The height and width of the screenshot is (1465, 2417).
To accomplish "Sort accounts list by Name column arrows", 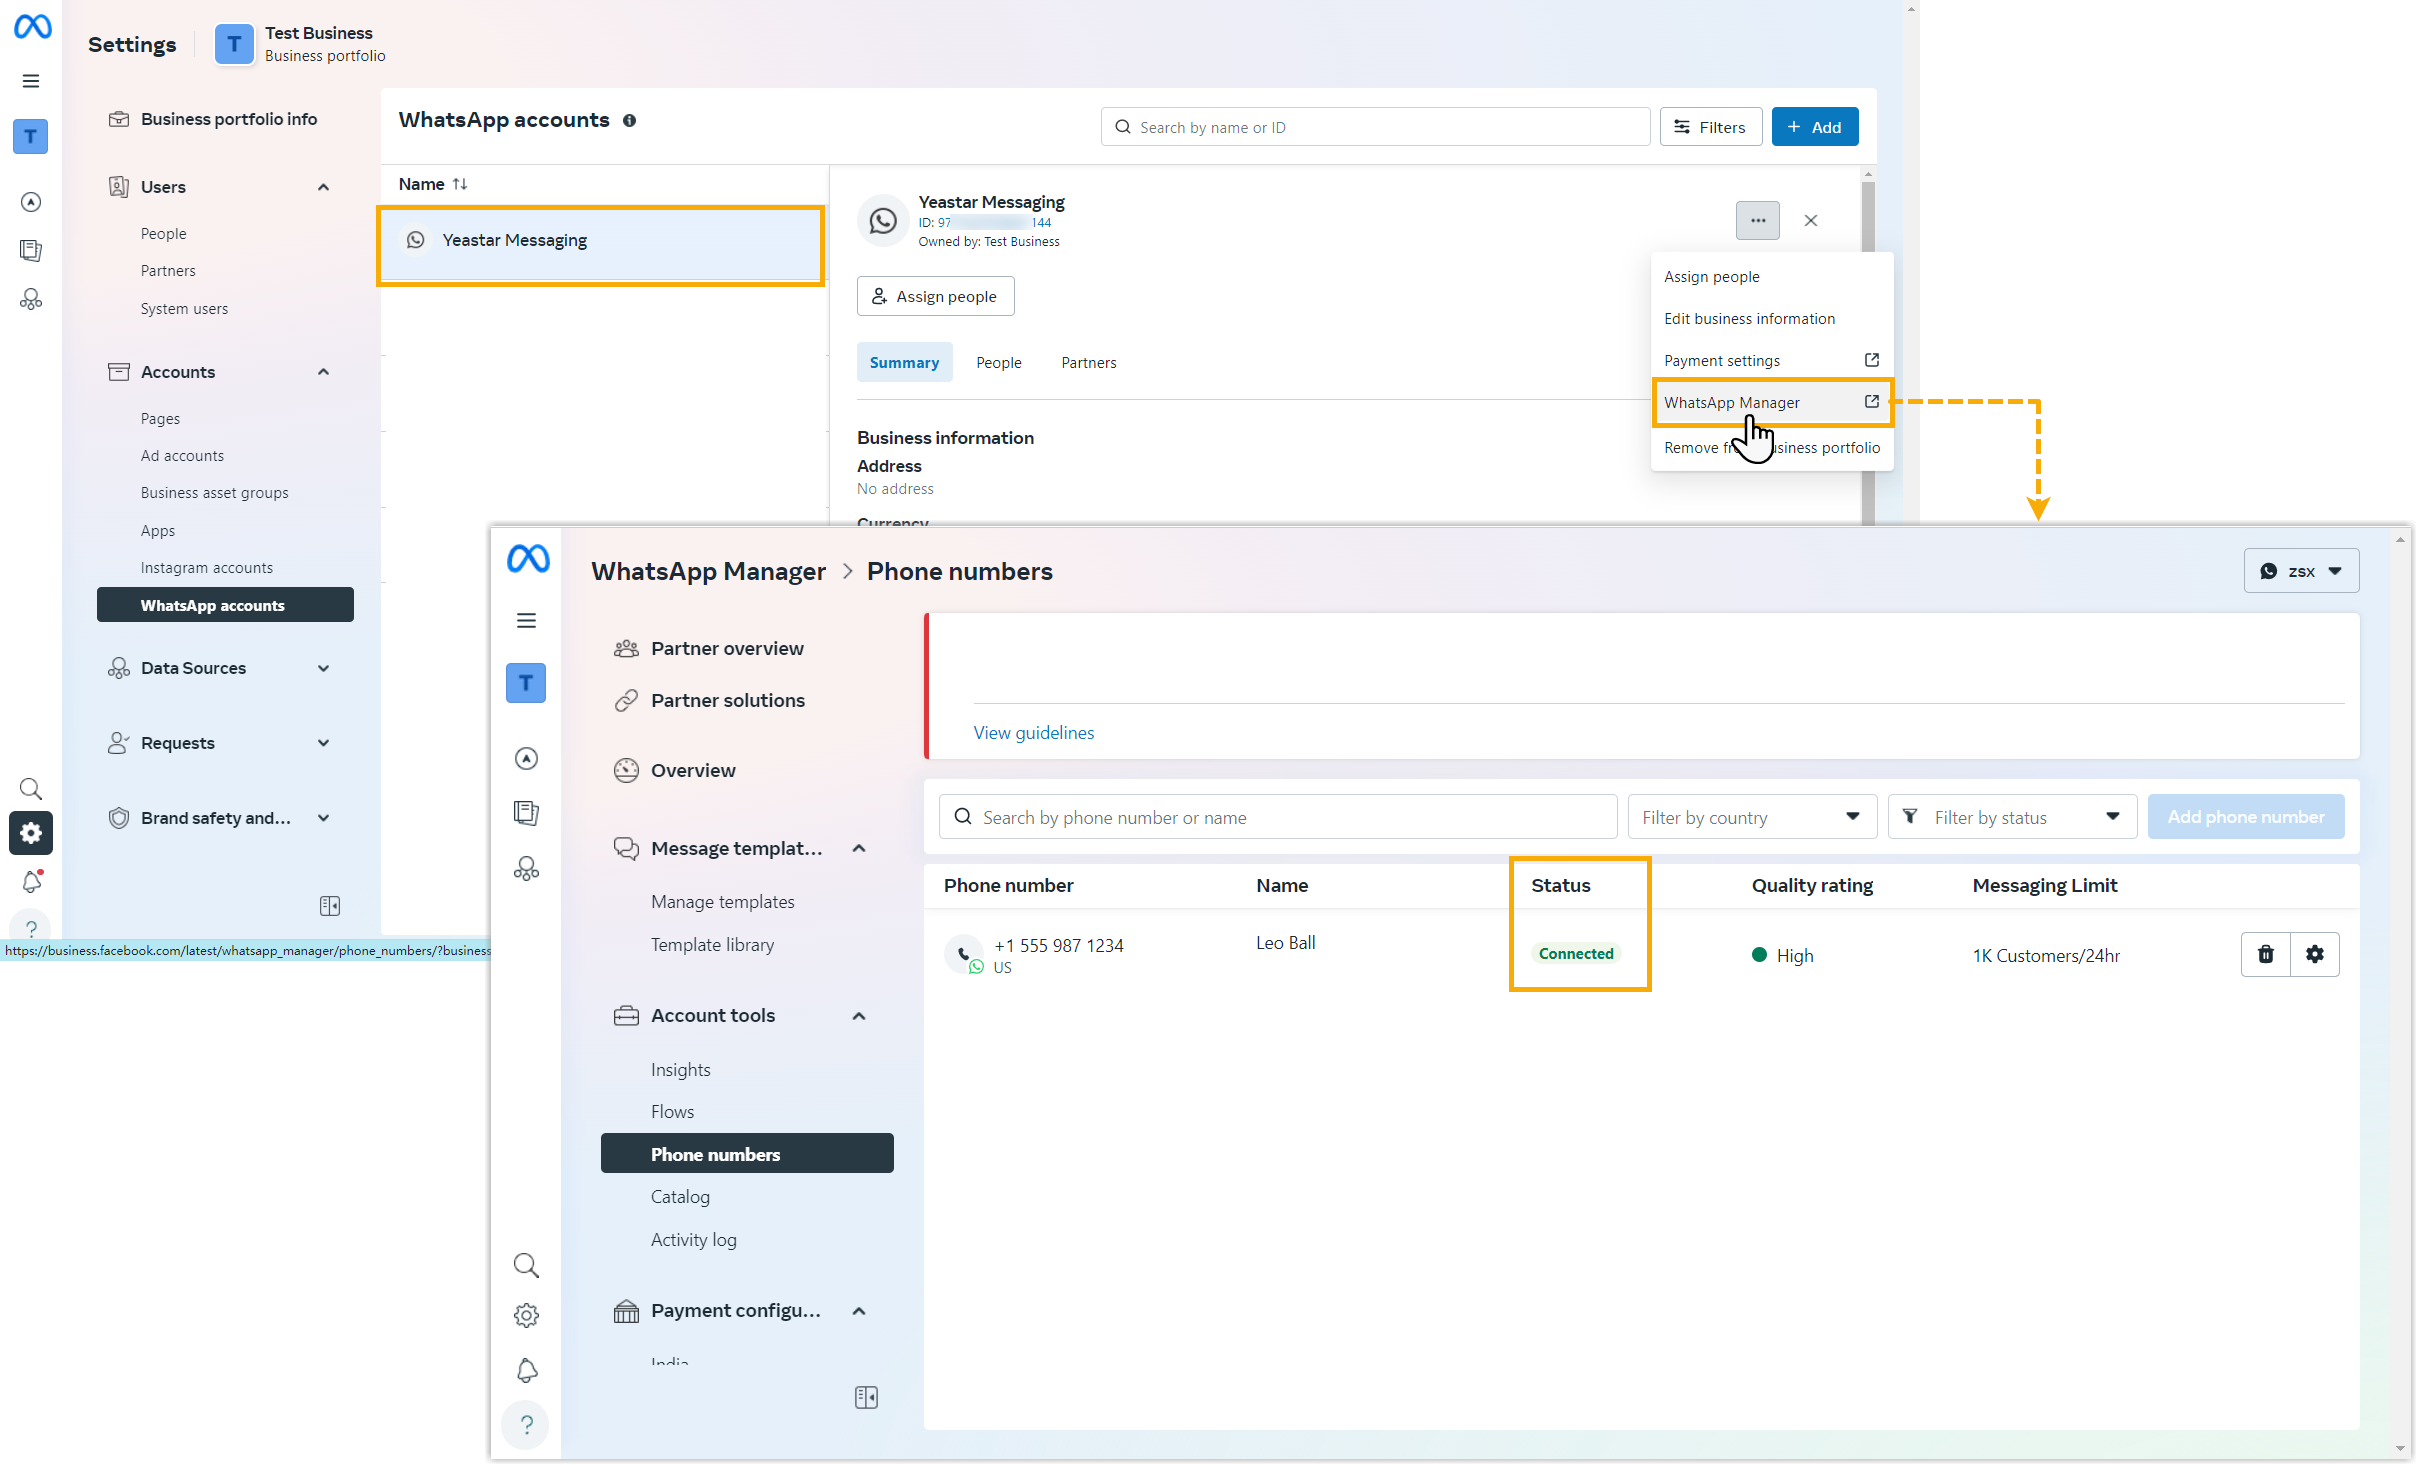I will point(460,184).
